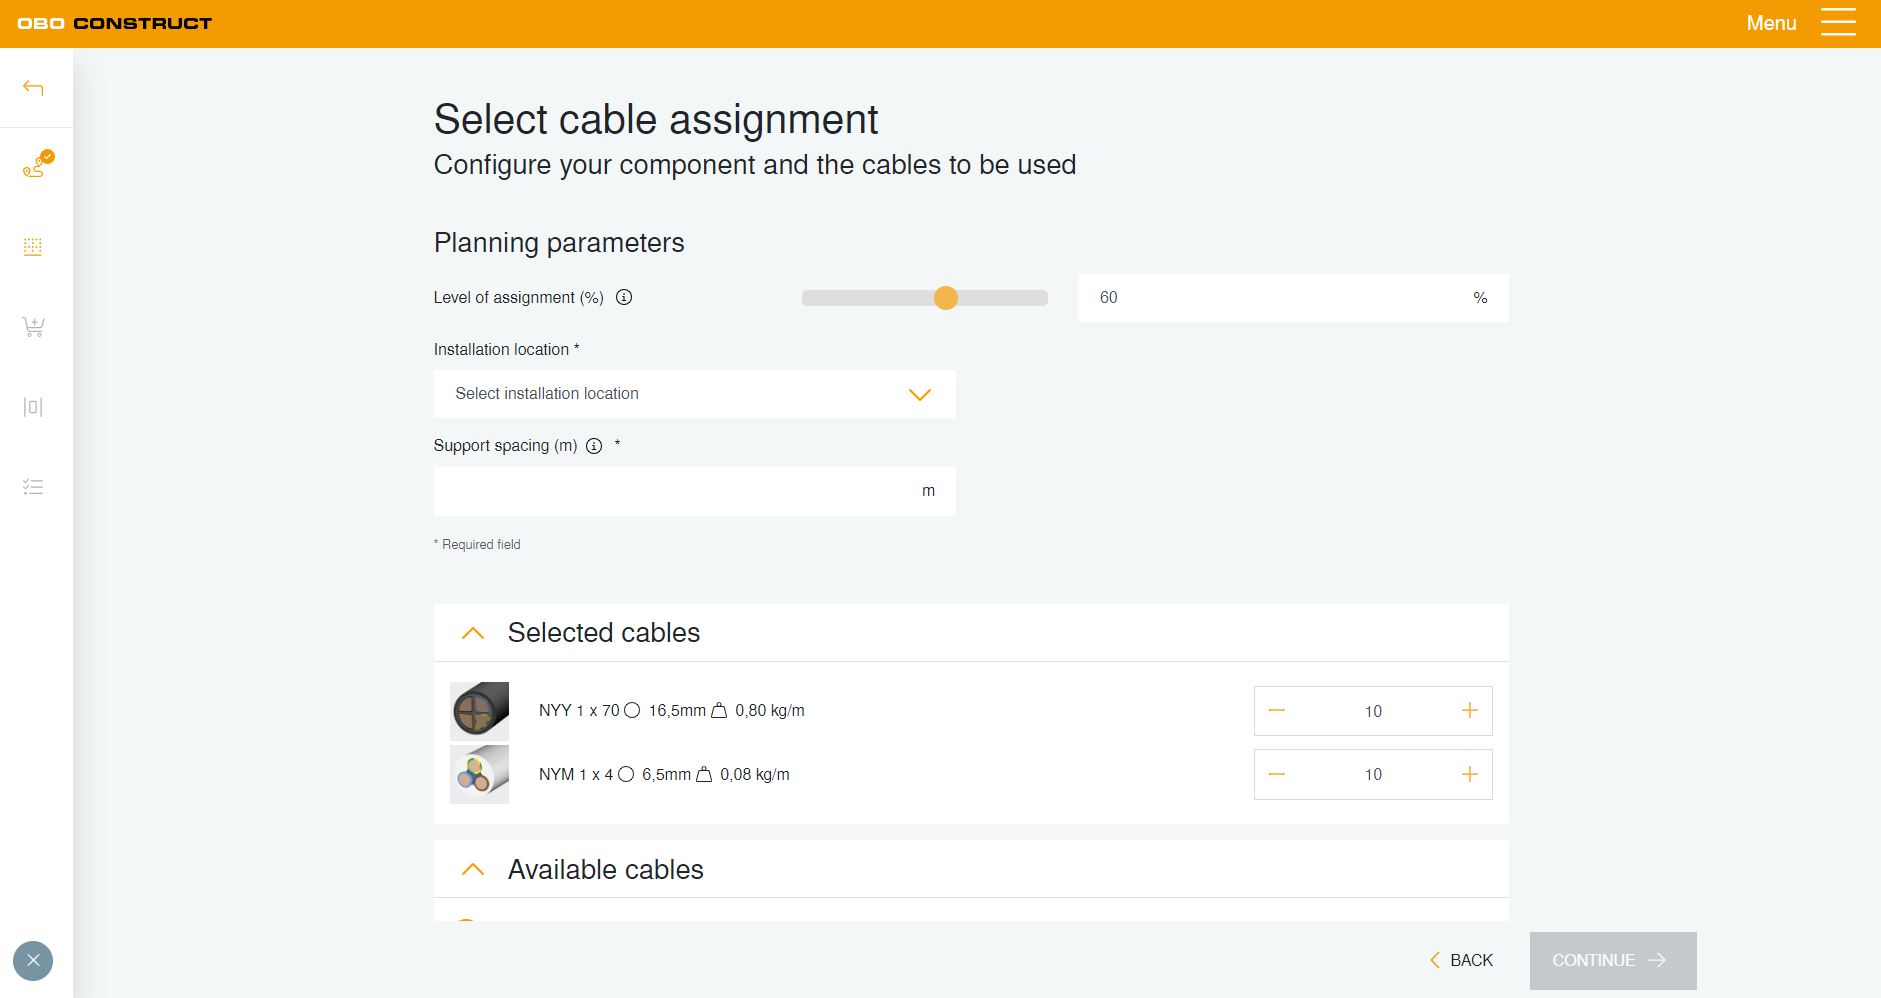
Task: Collapse the Selected cables section
Action: tap(473, 633)
